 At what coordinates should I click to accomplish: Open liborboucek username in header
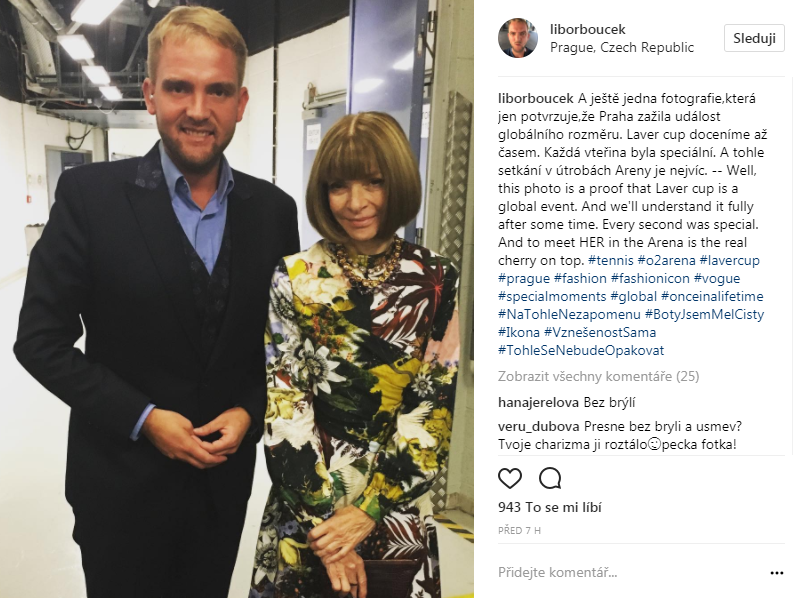click(588, 29)
